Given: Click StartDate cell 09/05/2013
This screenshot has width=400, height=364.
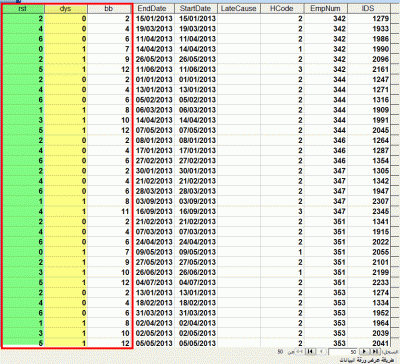Looking at the screenshot, I should click(197, 252).
